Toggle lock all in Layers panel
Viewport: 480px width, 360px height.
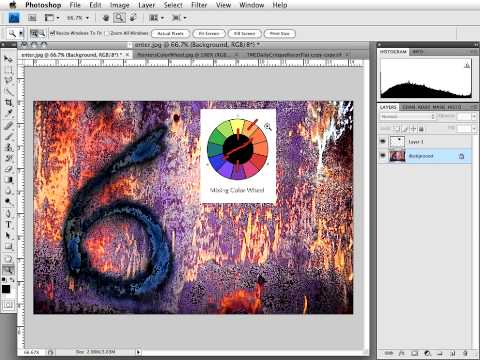pos(421,128)
